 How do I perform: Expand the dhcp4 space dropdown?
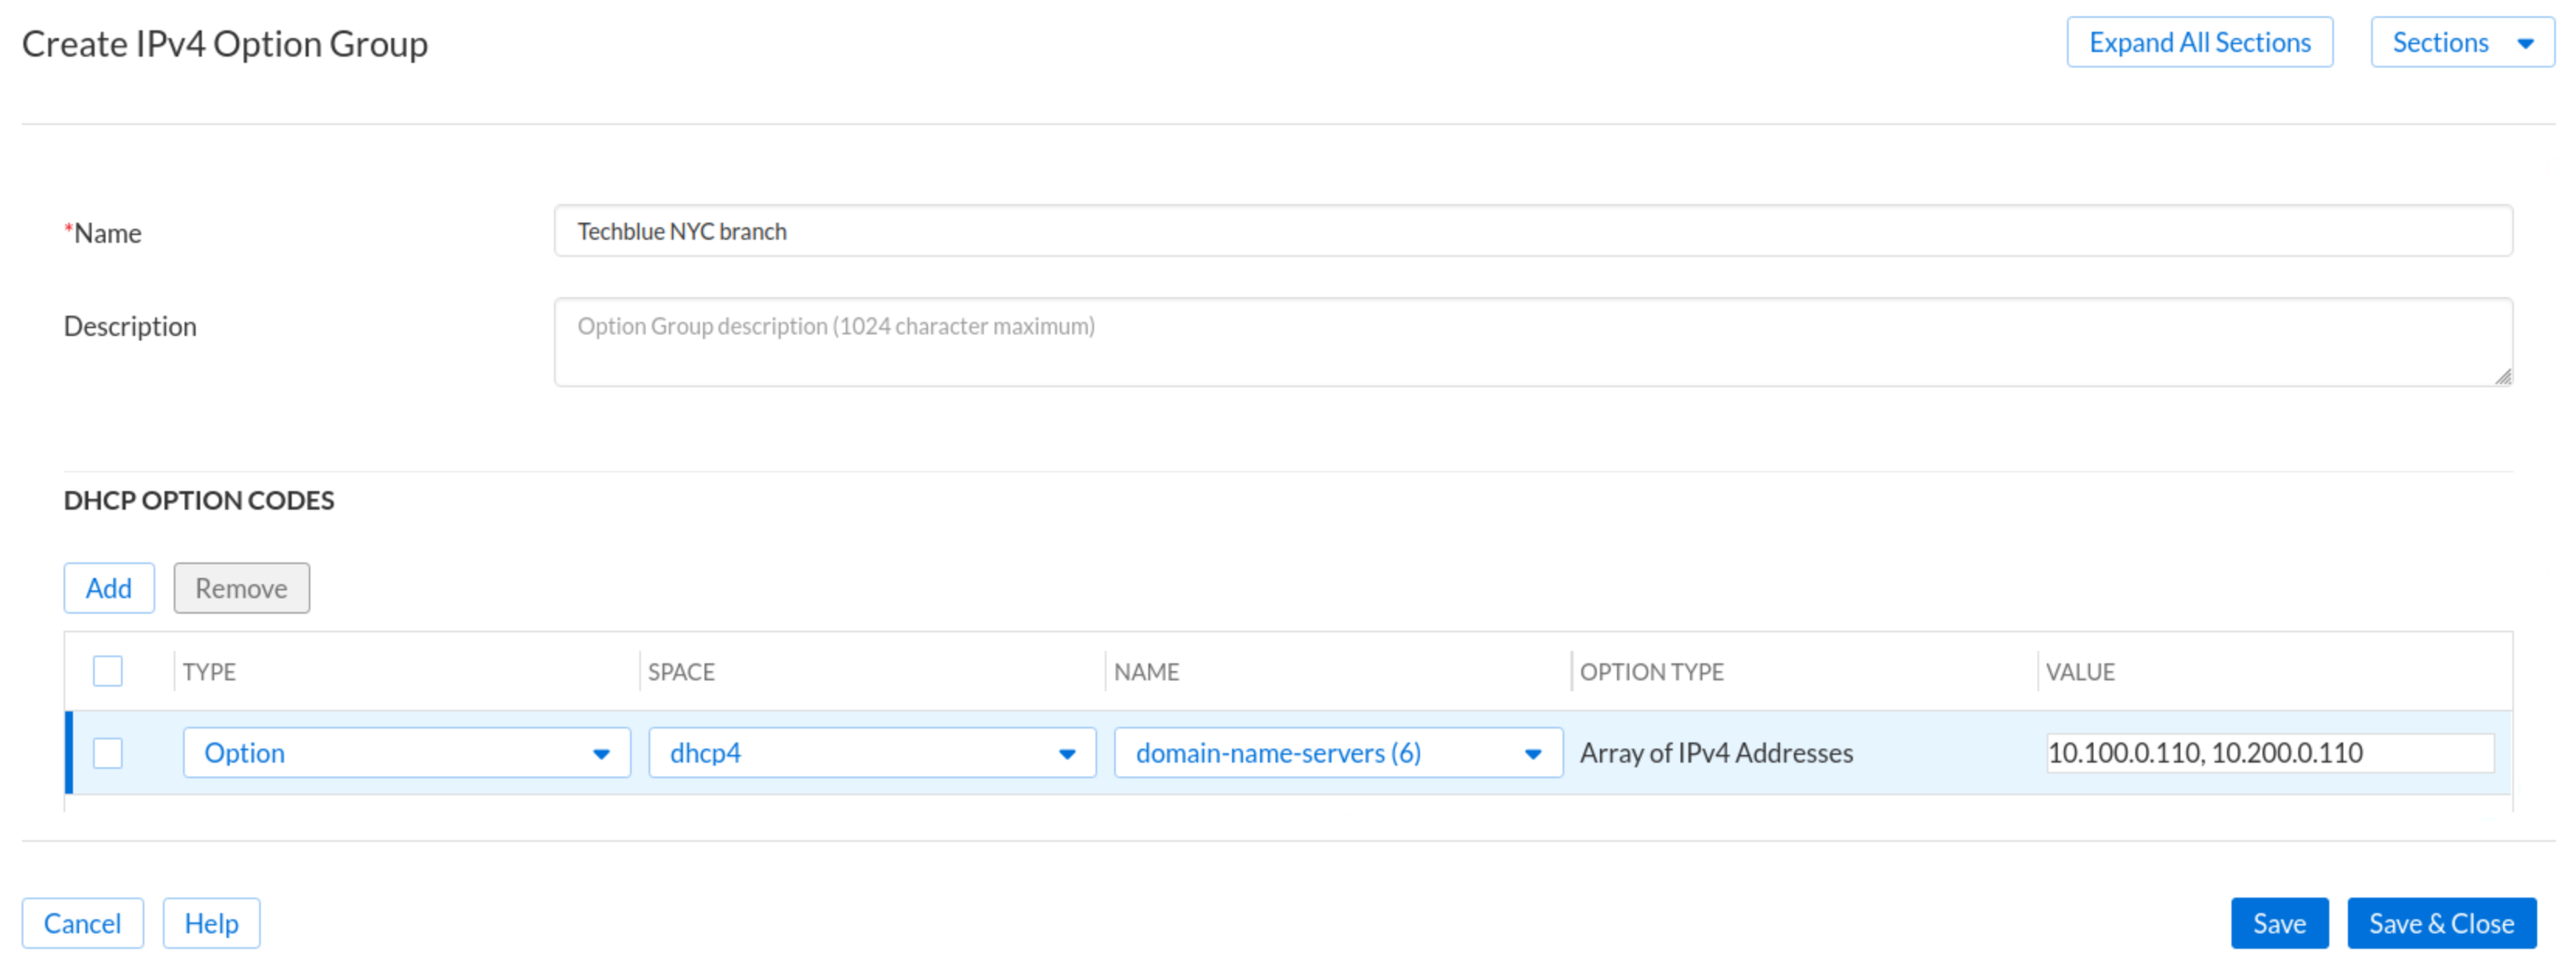pyautogui.click(x=871, y=752)
